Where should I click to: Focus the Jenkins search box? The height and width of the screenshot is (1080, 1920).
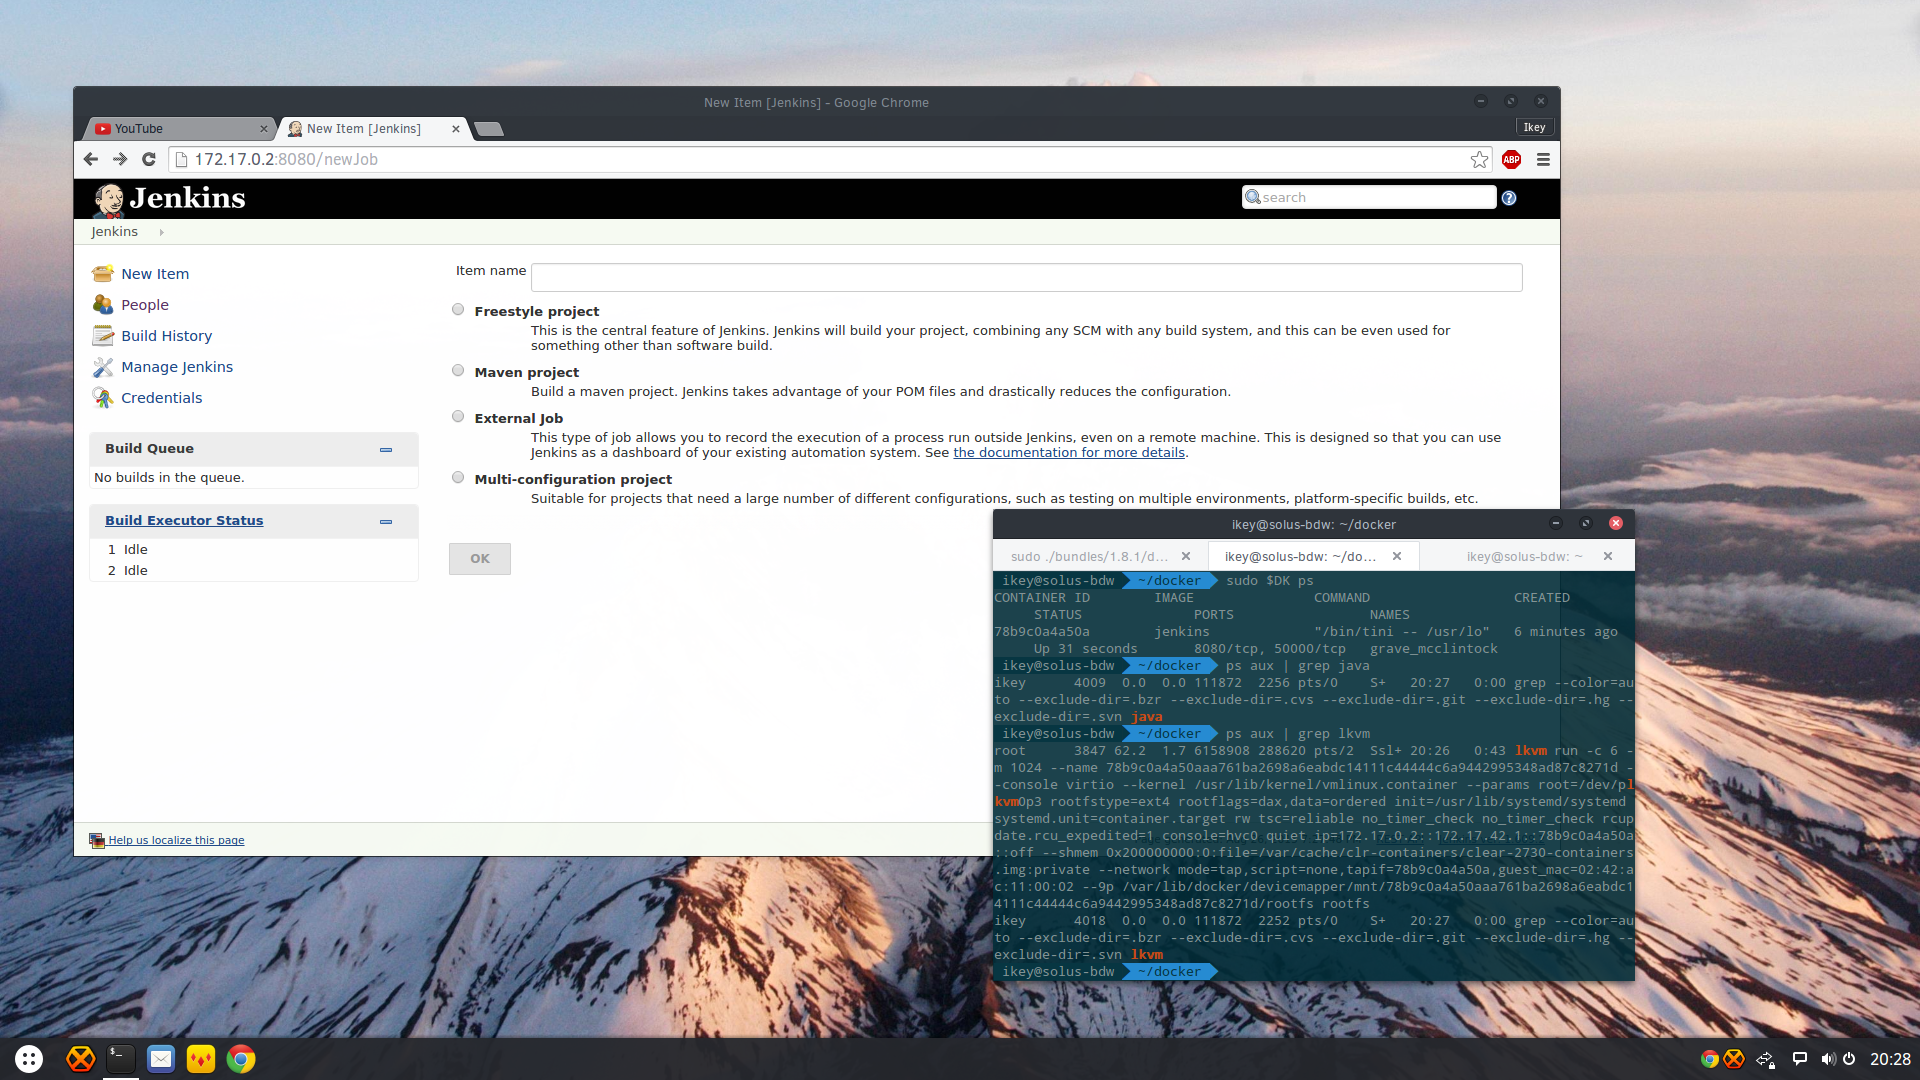pos(1369,198)
